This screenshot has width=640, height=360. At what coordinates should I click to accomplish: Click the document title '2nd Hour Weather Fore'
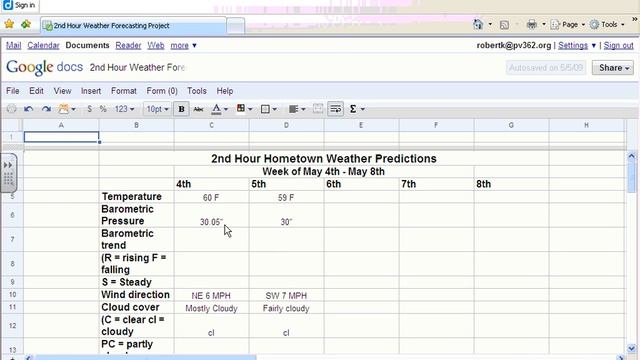(x=138, y=67)
